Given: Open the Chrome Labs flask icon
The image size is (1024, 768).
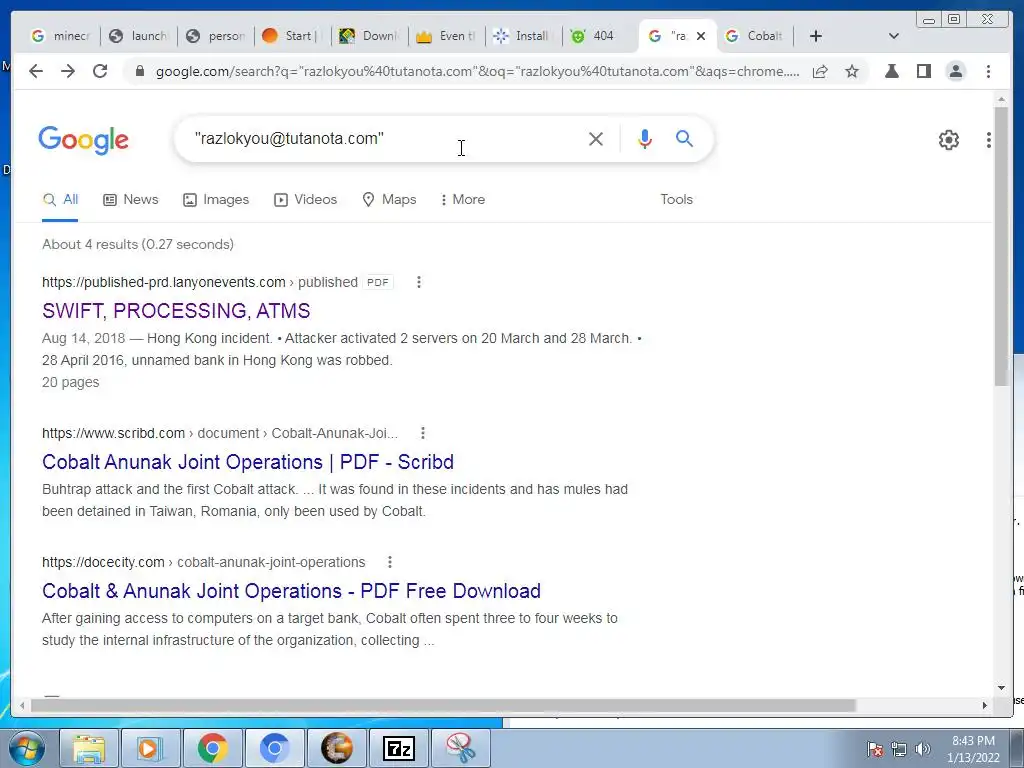Looking at the screenshot, I should (891, 71).
